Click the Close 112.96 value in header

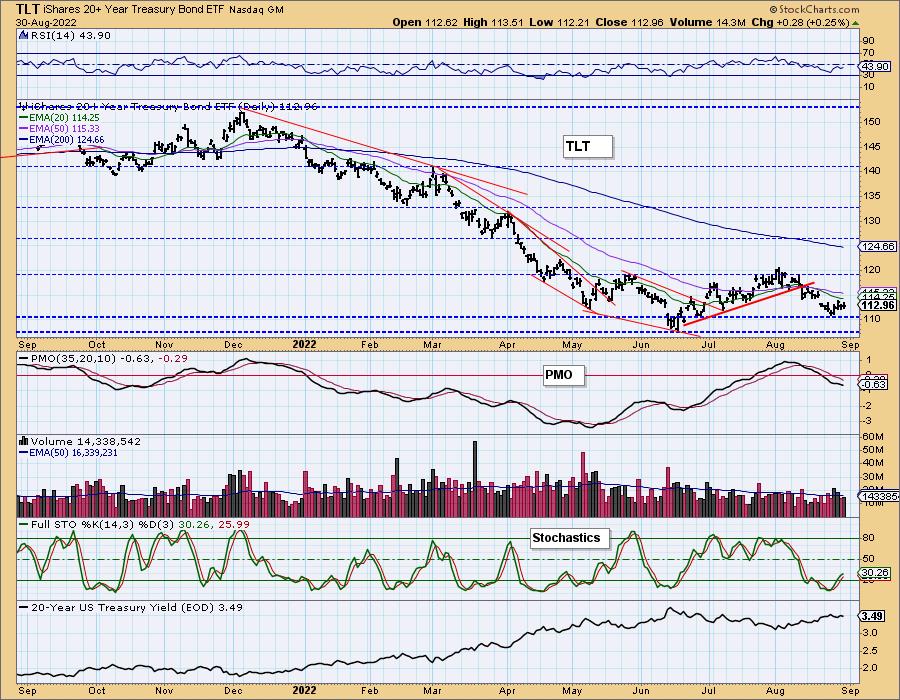tap(629, 22)
